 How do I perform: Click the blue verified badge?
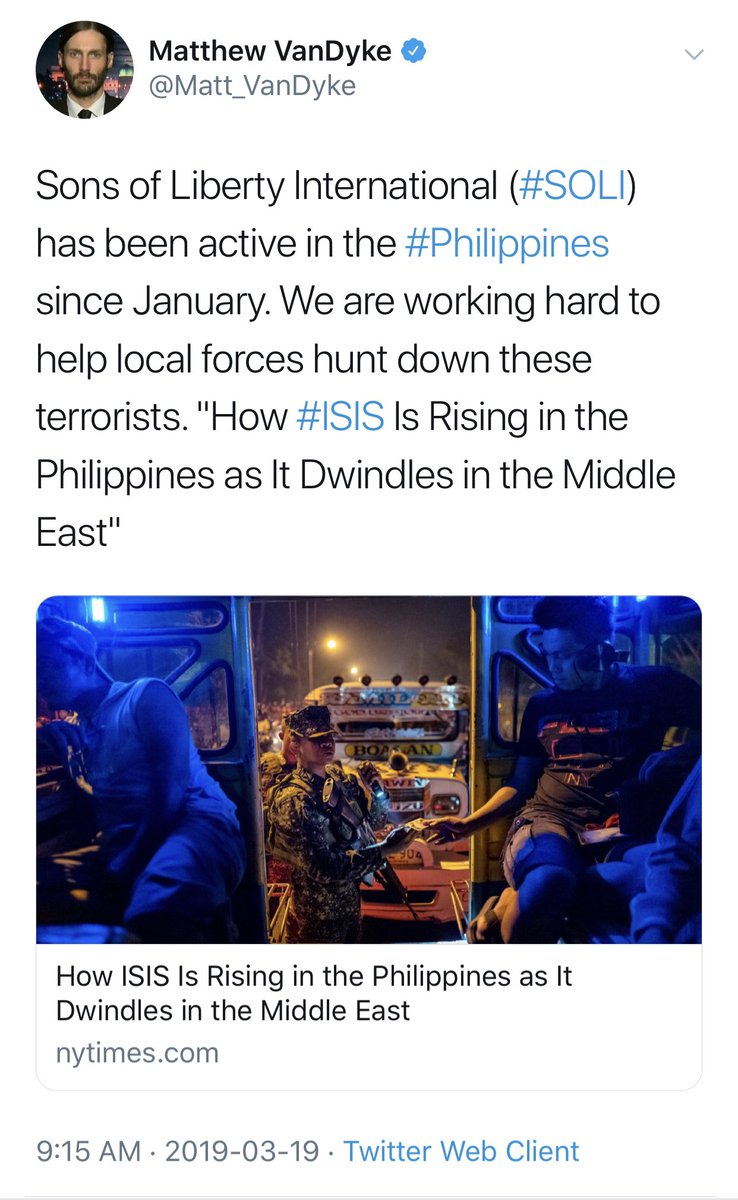(411, 51)
